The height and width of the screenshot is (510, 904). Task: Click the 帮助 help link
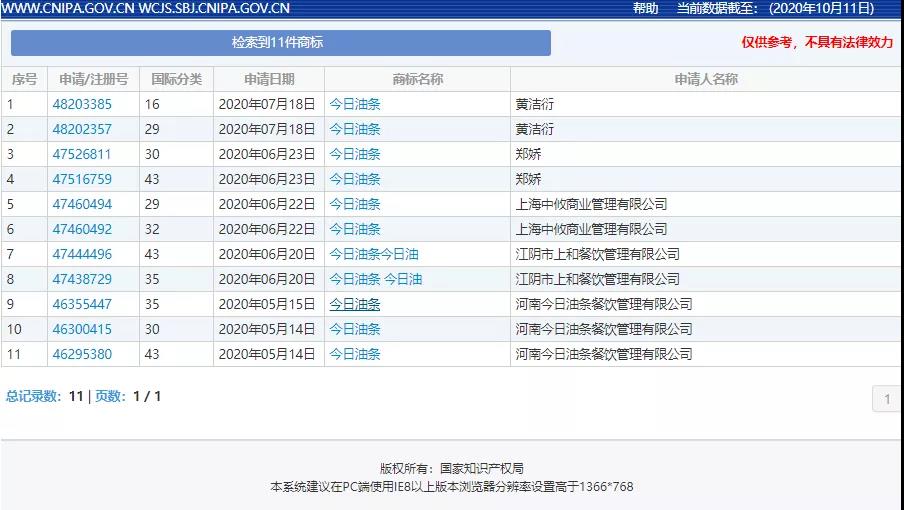click(645, 8)
